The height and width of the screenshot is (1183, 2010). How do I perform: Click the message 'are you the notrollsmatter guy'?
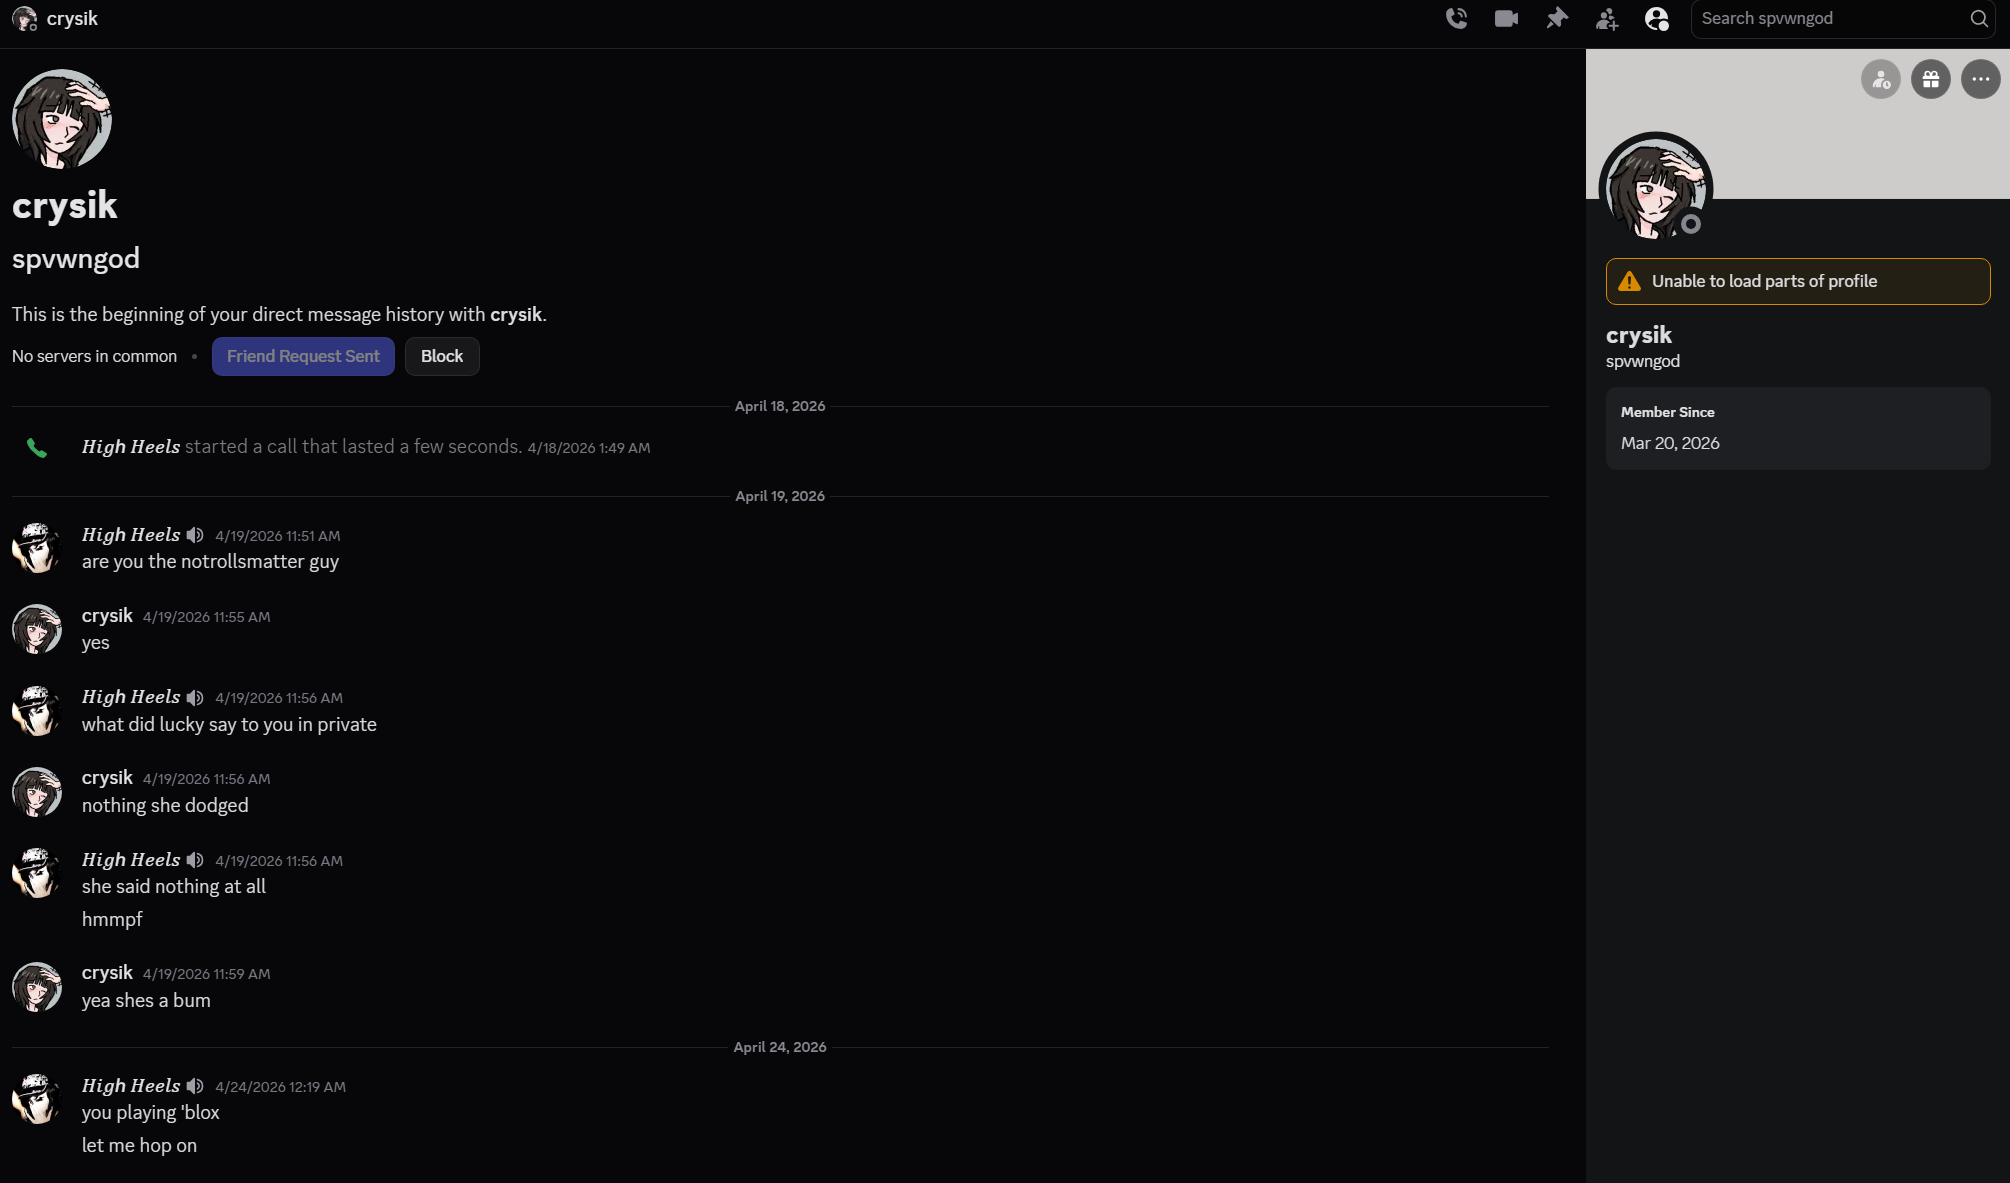210,562
